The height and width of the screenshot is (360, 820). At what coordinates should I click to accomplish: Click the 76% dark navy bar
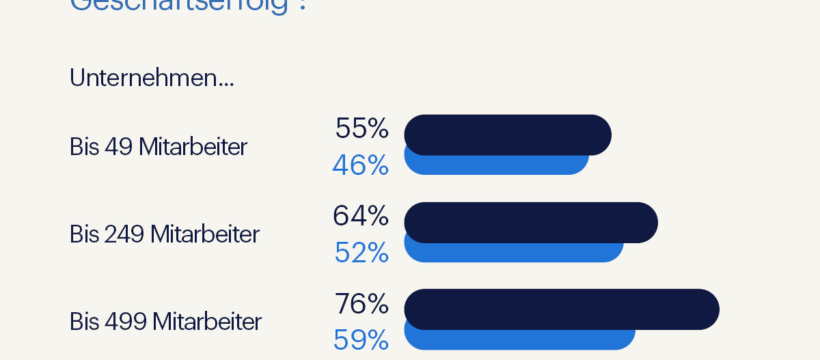pyautogui.click(x=562, y=309)
